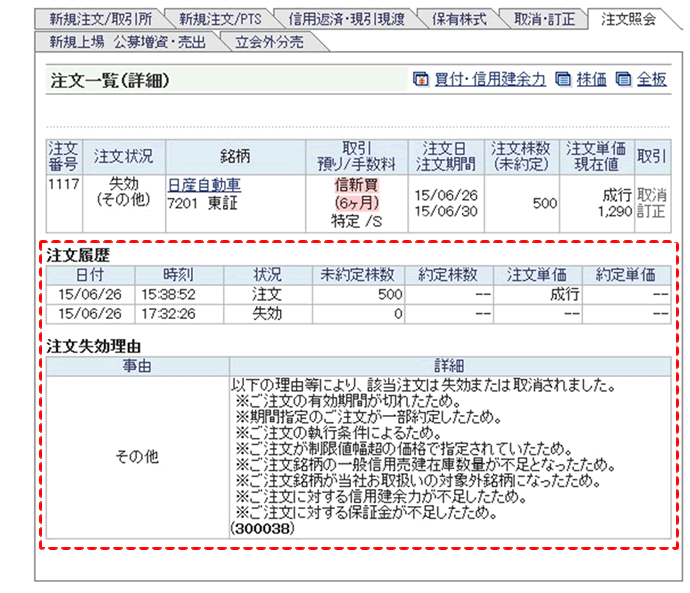The image size is (690, 593).
Task: Click the icon beside 買付・信用建余力
Action: pyautogui.click(x=421, y=80)
